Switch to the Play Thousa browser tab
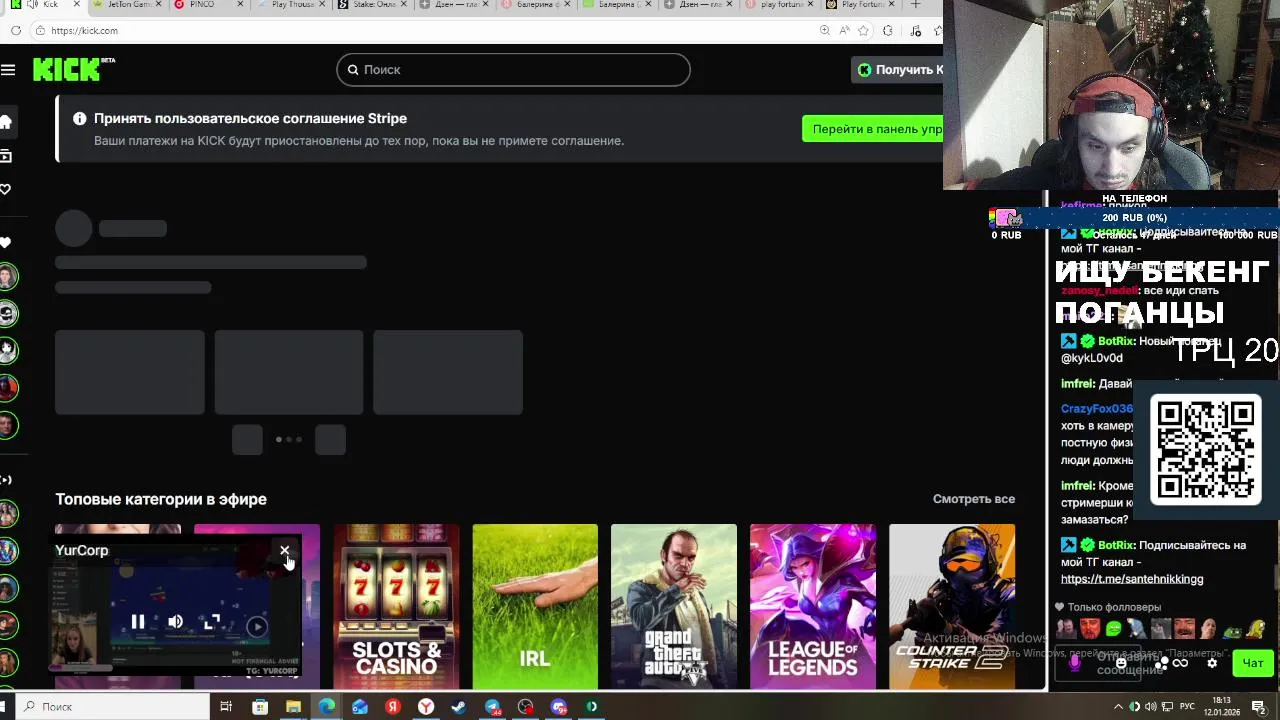 (x=290, y=5)
